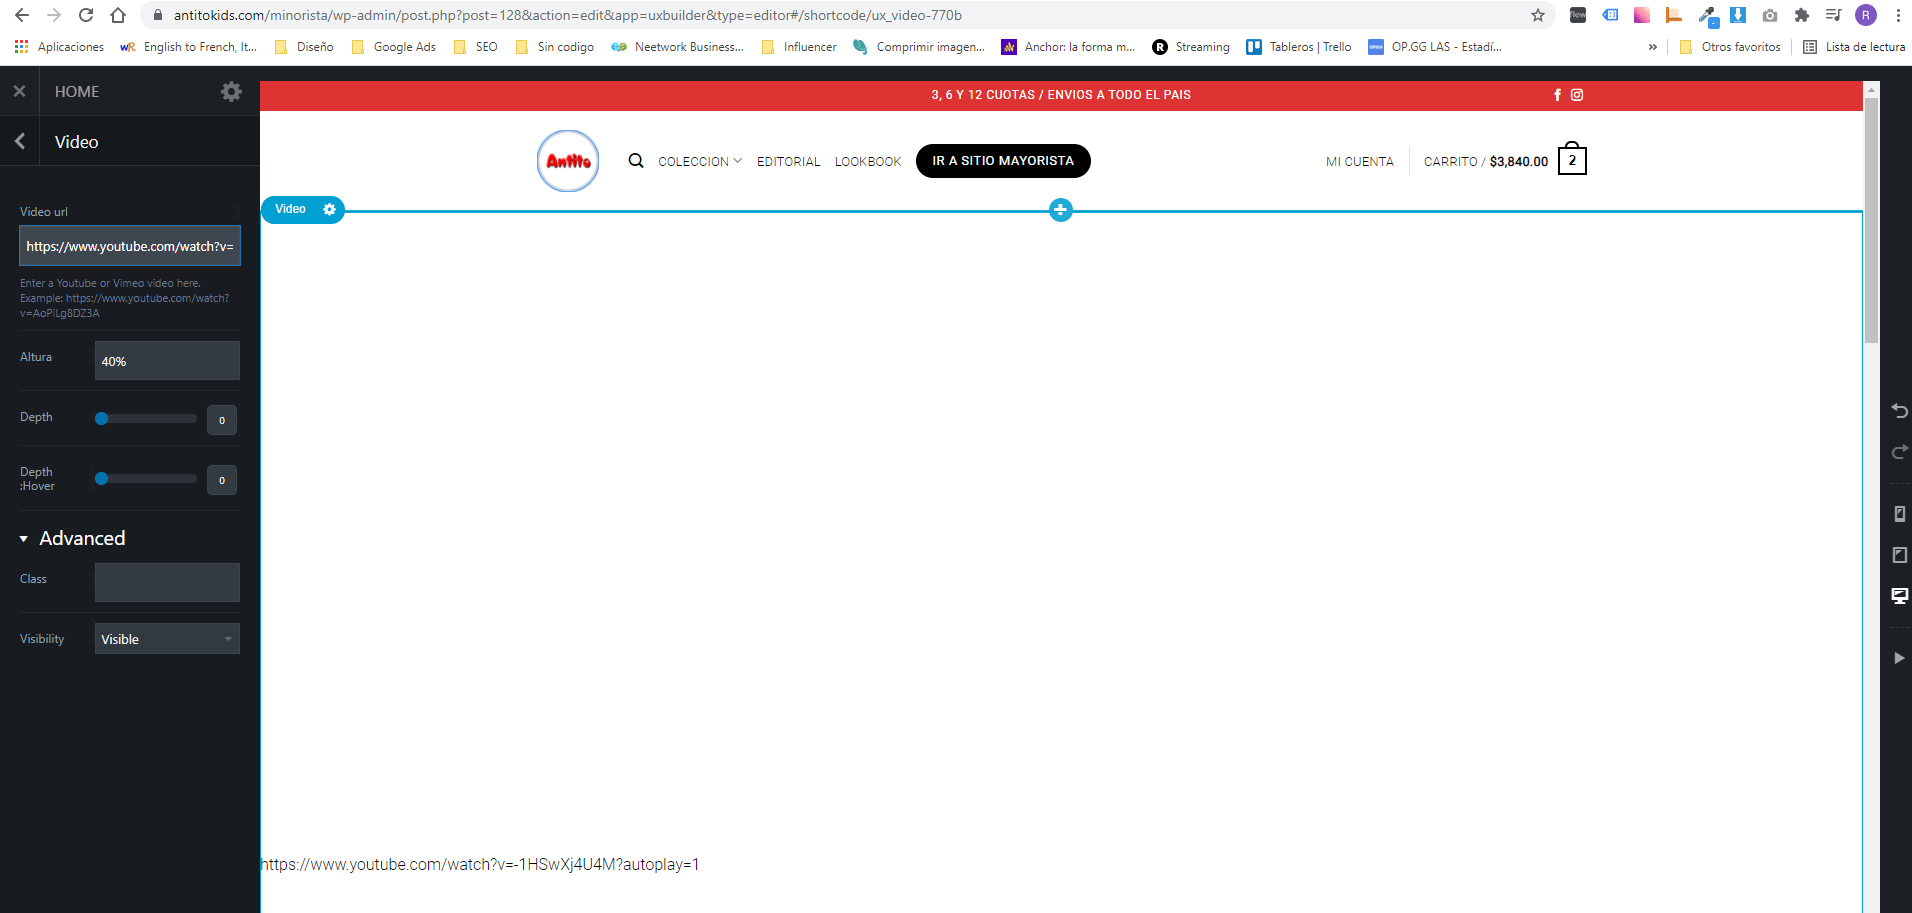The height and width of the screenshot is (913, 1912).
Task: Show more bookmarks with the double chevron
Action: click(1653, 47)
